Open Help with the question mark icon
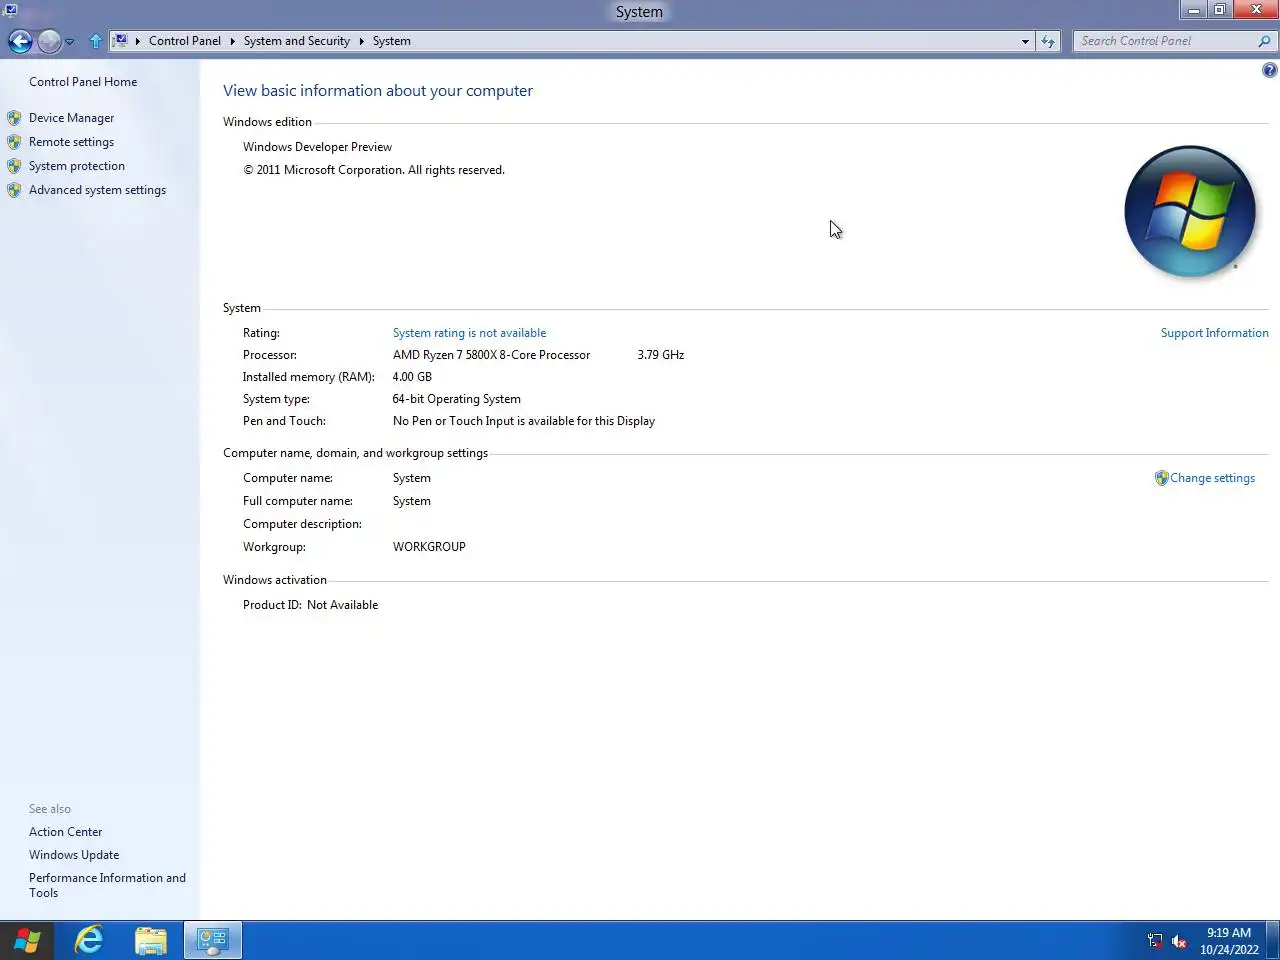The height and width of the screenshot is (960, 1280). 1269,70
